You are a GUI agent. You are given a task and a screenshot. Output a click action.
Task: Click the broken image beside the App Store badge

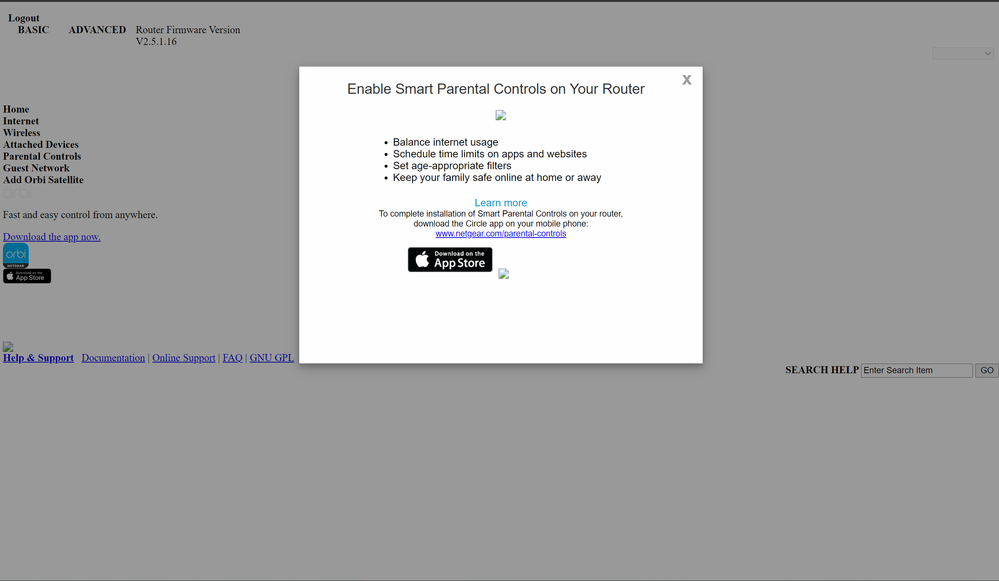click(x=503, y=274)
